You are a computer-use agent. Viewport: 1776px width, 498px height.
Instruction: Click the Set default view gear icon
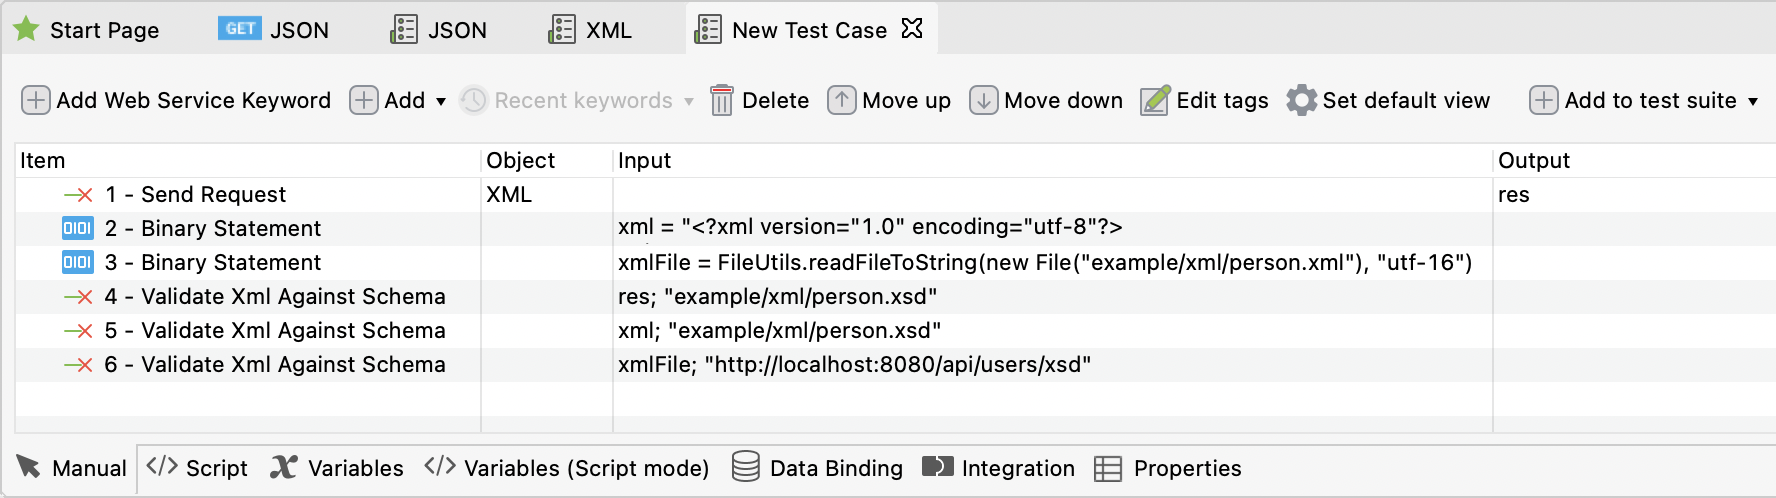tap(1301, 101)
